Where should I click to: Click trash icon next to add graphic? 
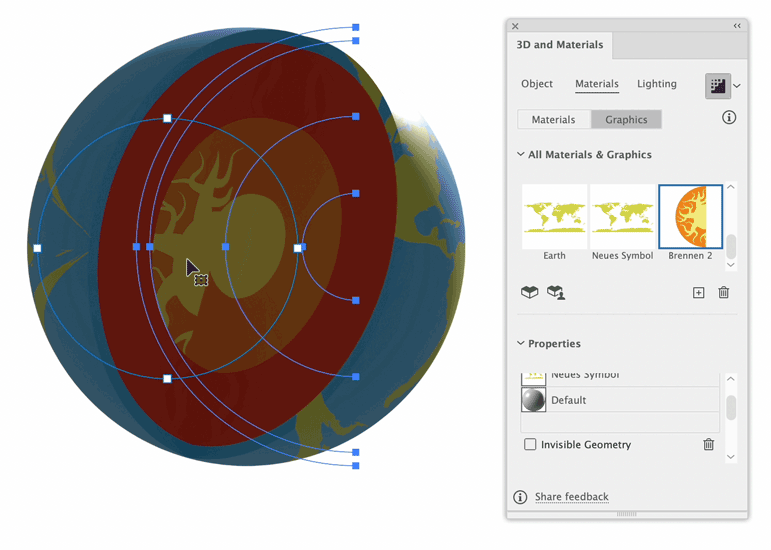(723, 292)
